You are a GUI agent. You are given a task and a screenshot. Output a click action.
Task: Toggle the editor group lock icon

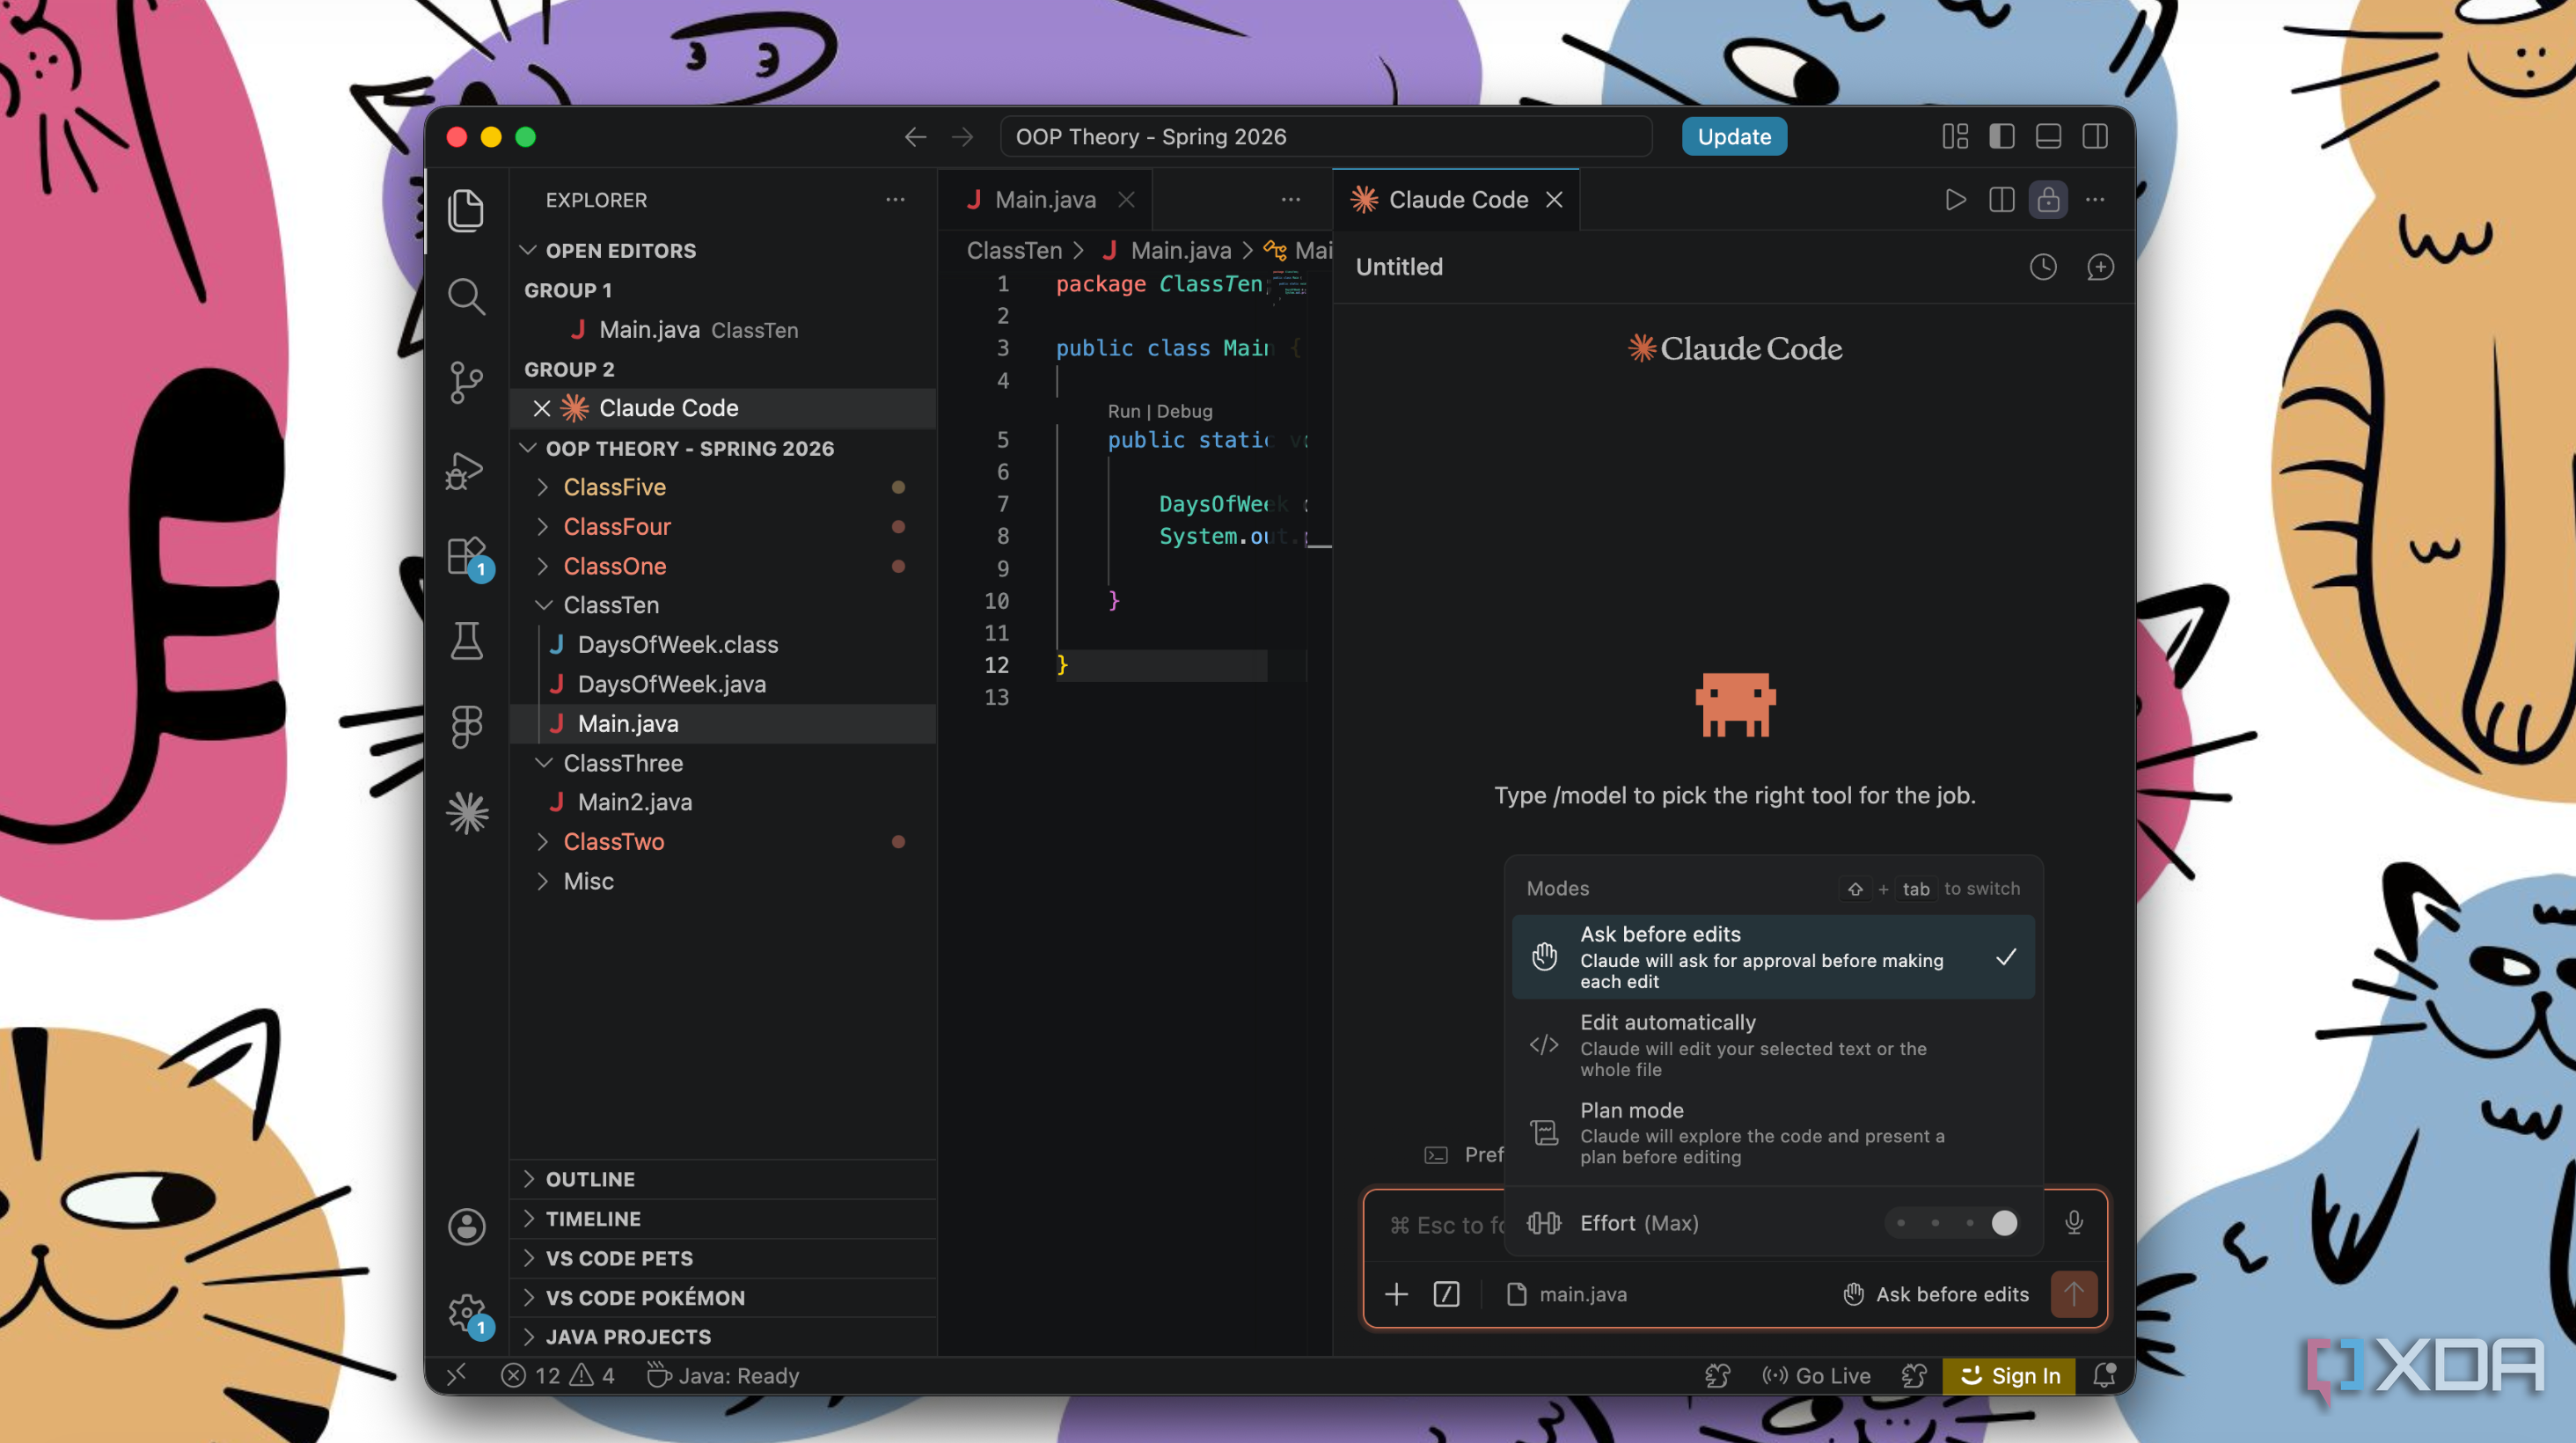2048,200
